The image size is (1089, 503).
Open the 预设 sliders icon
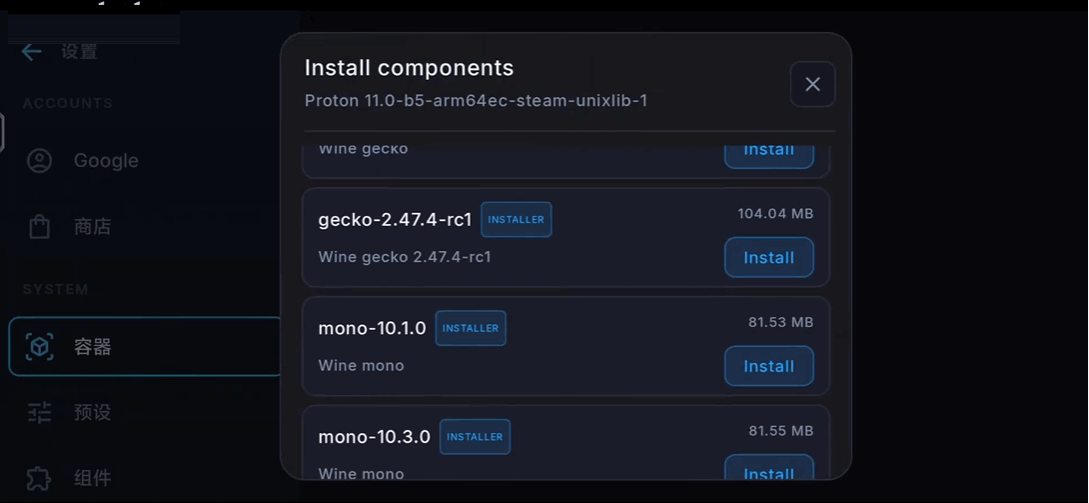(x=40, y=412)
